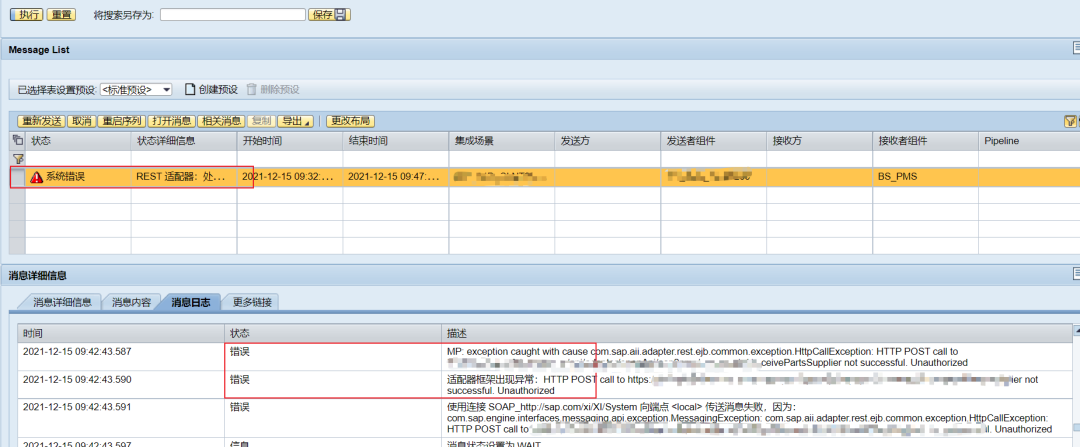
Task: Toggle the filter icon at toolbar right edge
Action: (x=1070, y=121)
